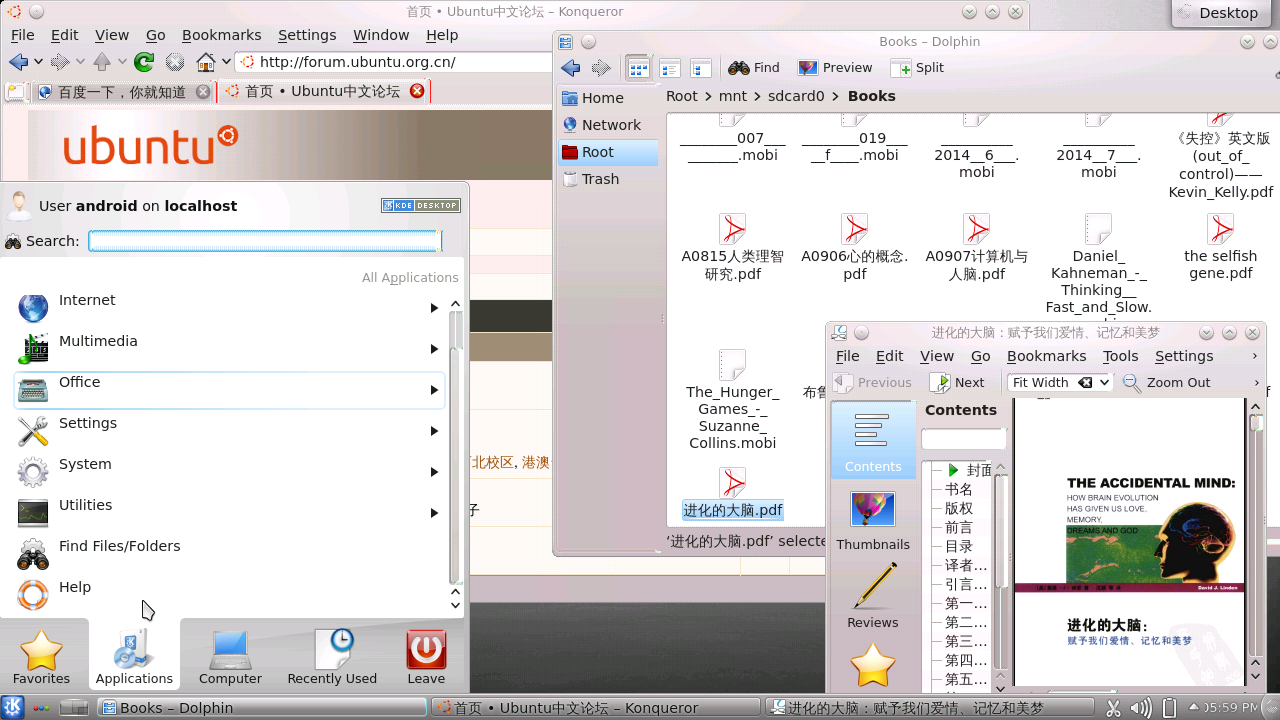This screenshot has height=720, width=1280.
Task: Navigate to mnt in Dolphin breadcrumb
Action: tap(732, 96)
